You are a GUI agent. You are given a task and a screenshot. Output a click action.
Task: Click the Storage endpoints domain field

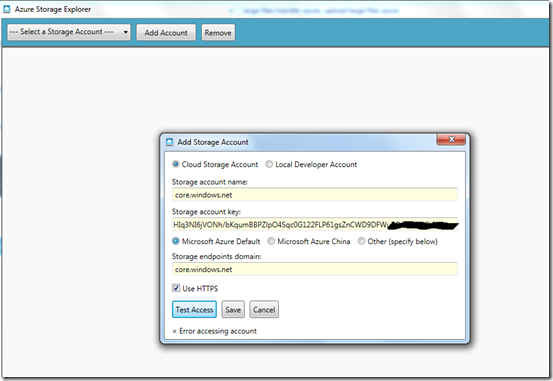(315, 269)
